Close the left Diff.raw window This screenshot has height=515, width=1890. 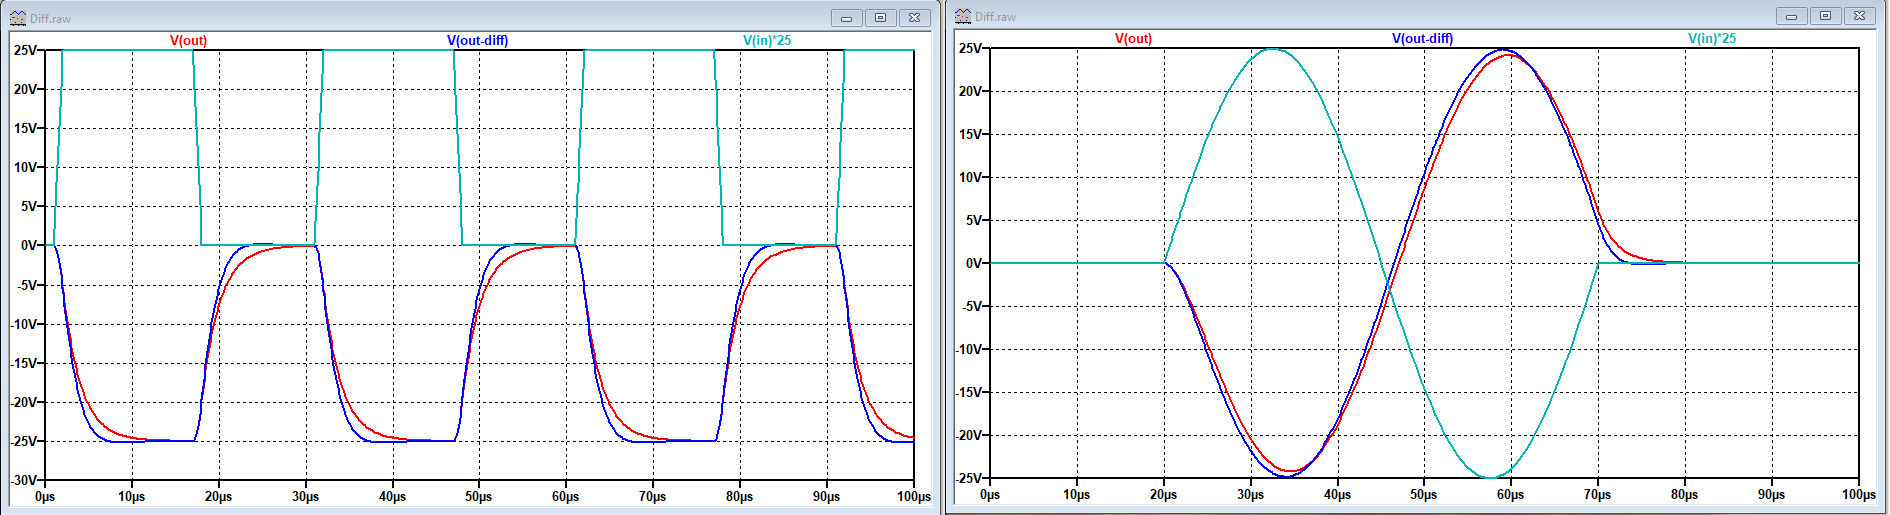914,18
